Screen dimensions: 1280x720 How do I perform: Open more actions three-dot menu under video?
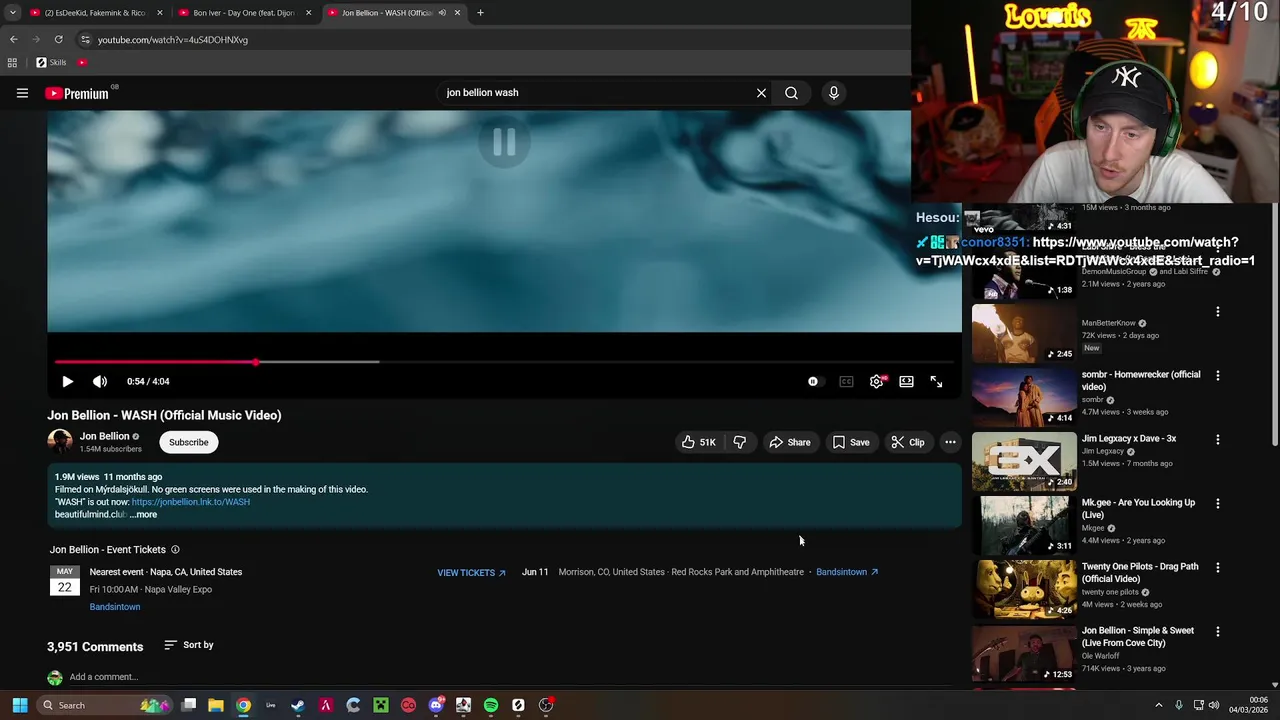pos(950,442)
